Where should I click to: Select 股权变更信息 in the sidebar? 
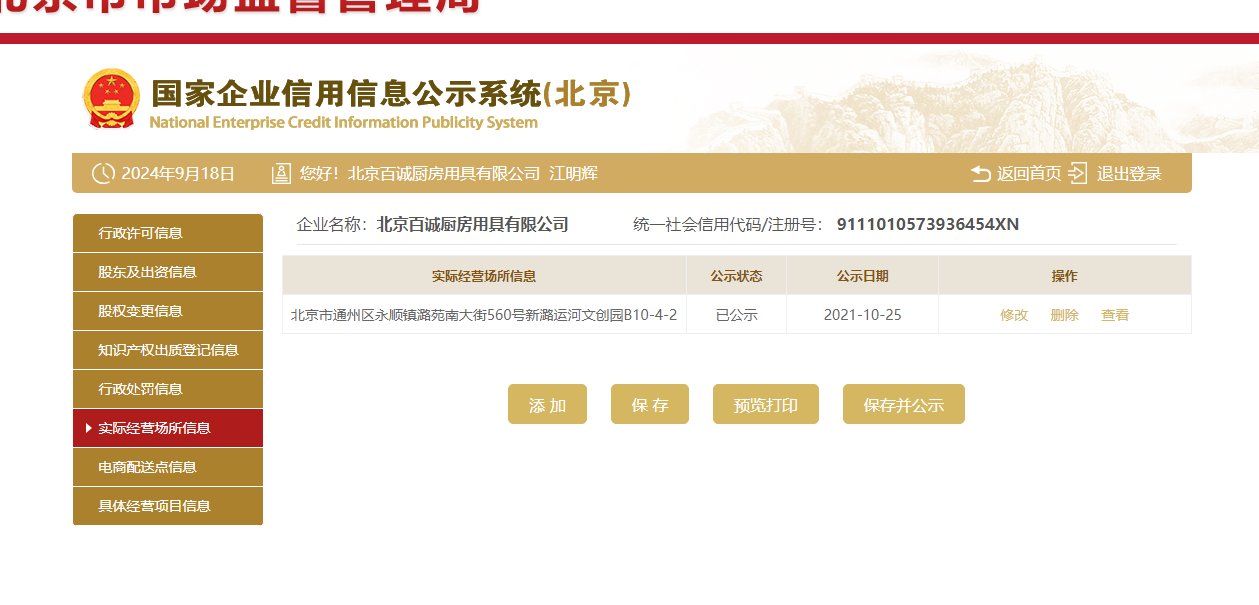pos(168,311)
